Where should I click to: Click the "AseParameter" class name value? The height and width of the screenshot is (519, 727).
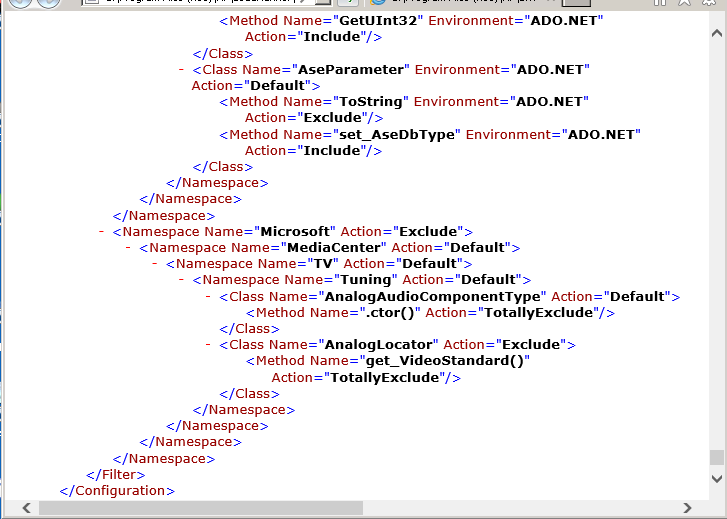coord(351,70)
